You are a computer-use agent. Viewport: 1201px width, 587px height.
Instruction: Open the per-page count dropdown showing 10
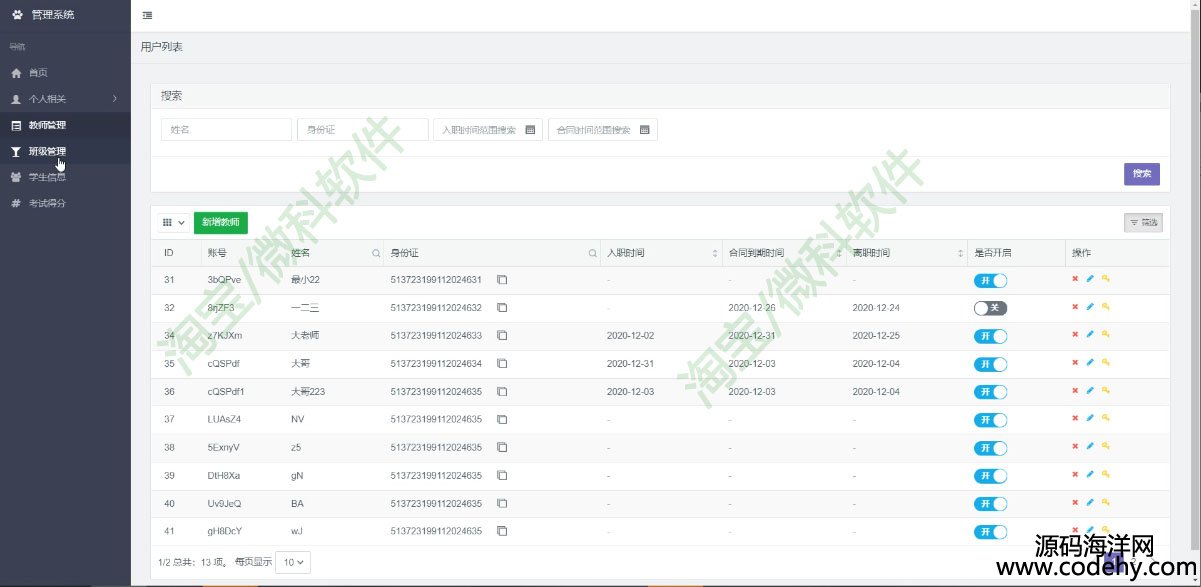pos(293,562)
